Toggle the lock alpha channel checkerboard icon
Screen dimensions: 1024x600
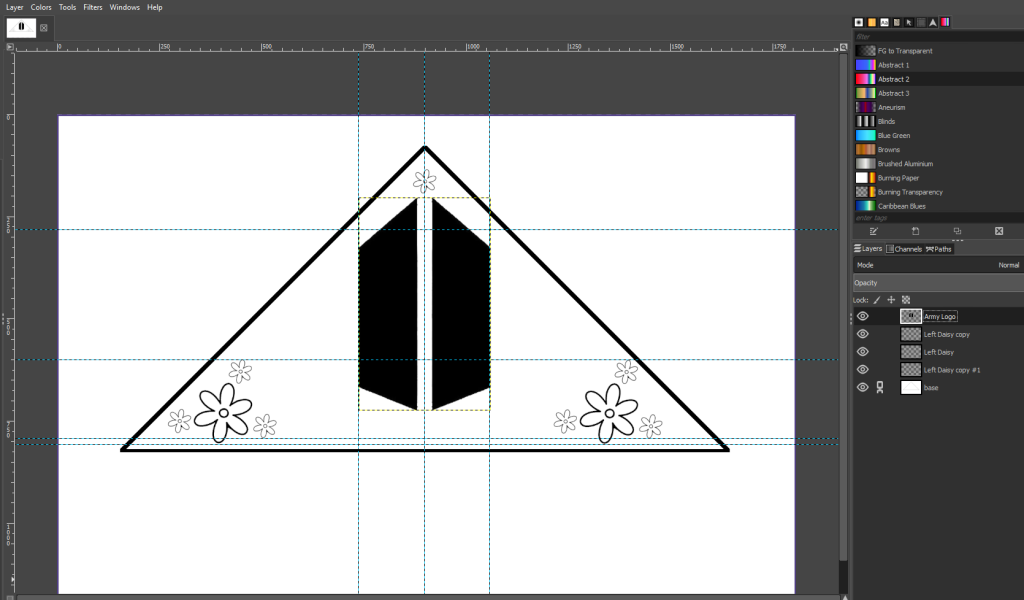[906, 299]
